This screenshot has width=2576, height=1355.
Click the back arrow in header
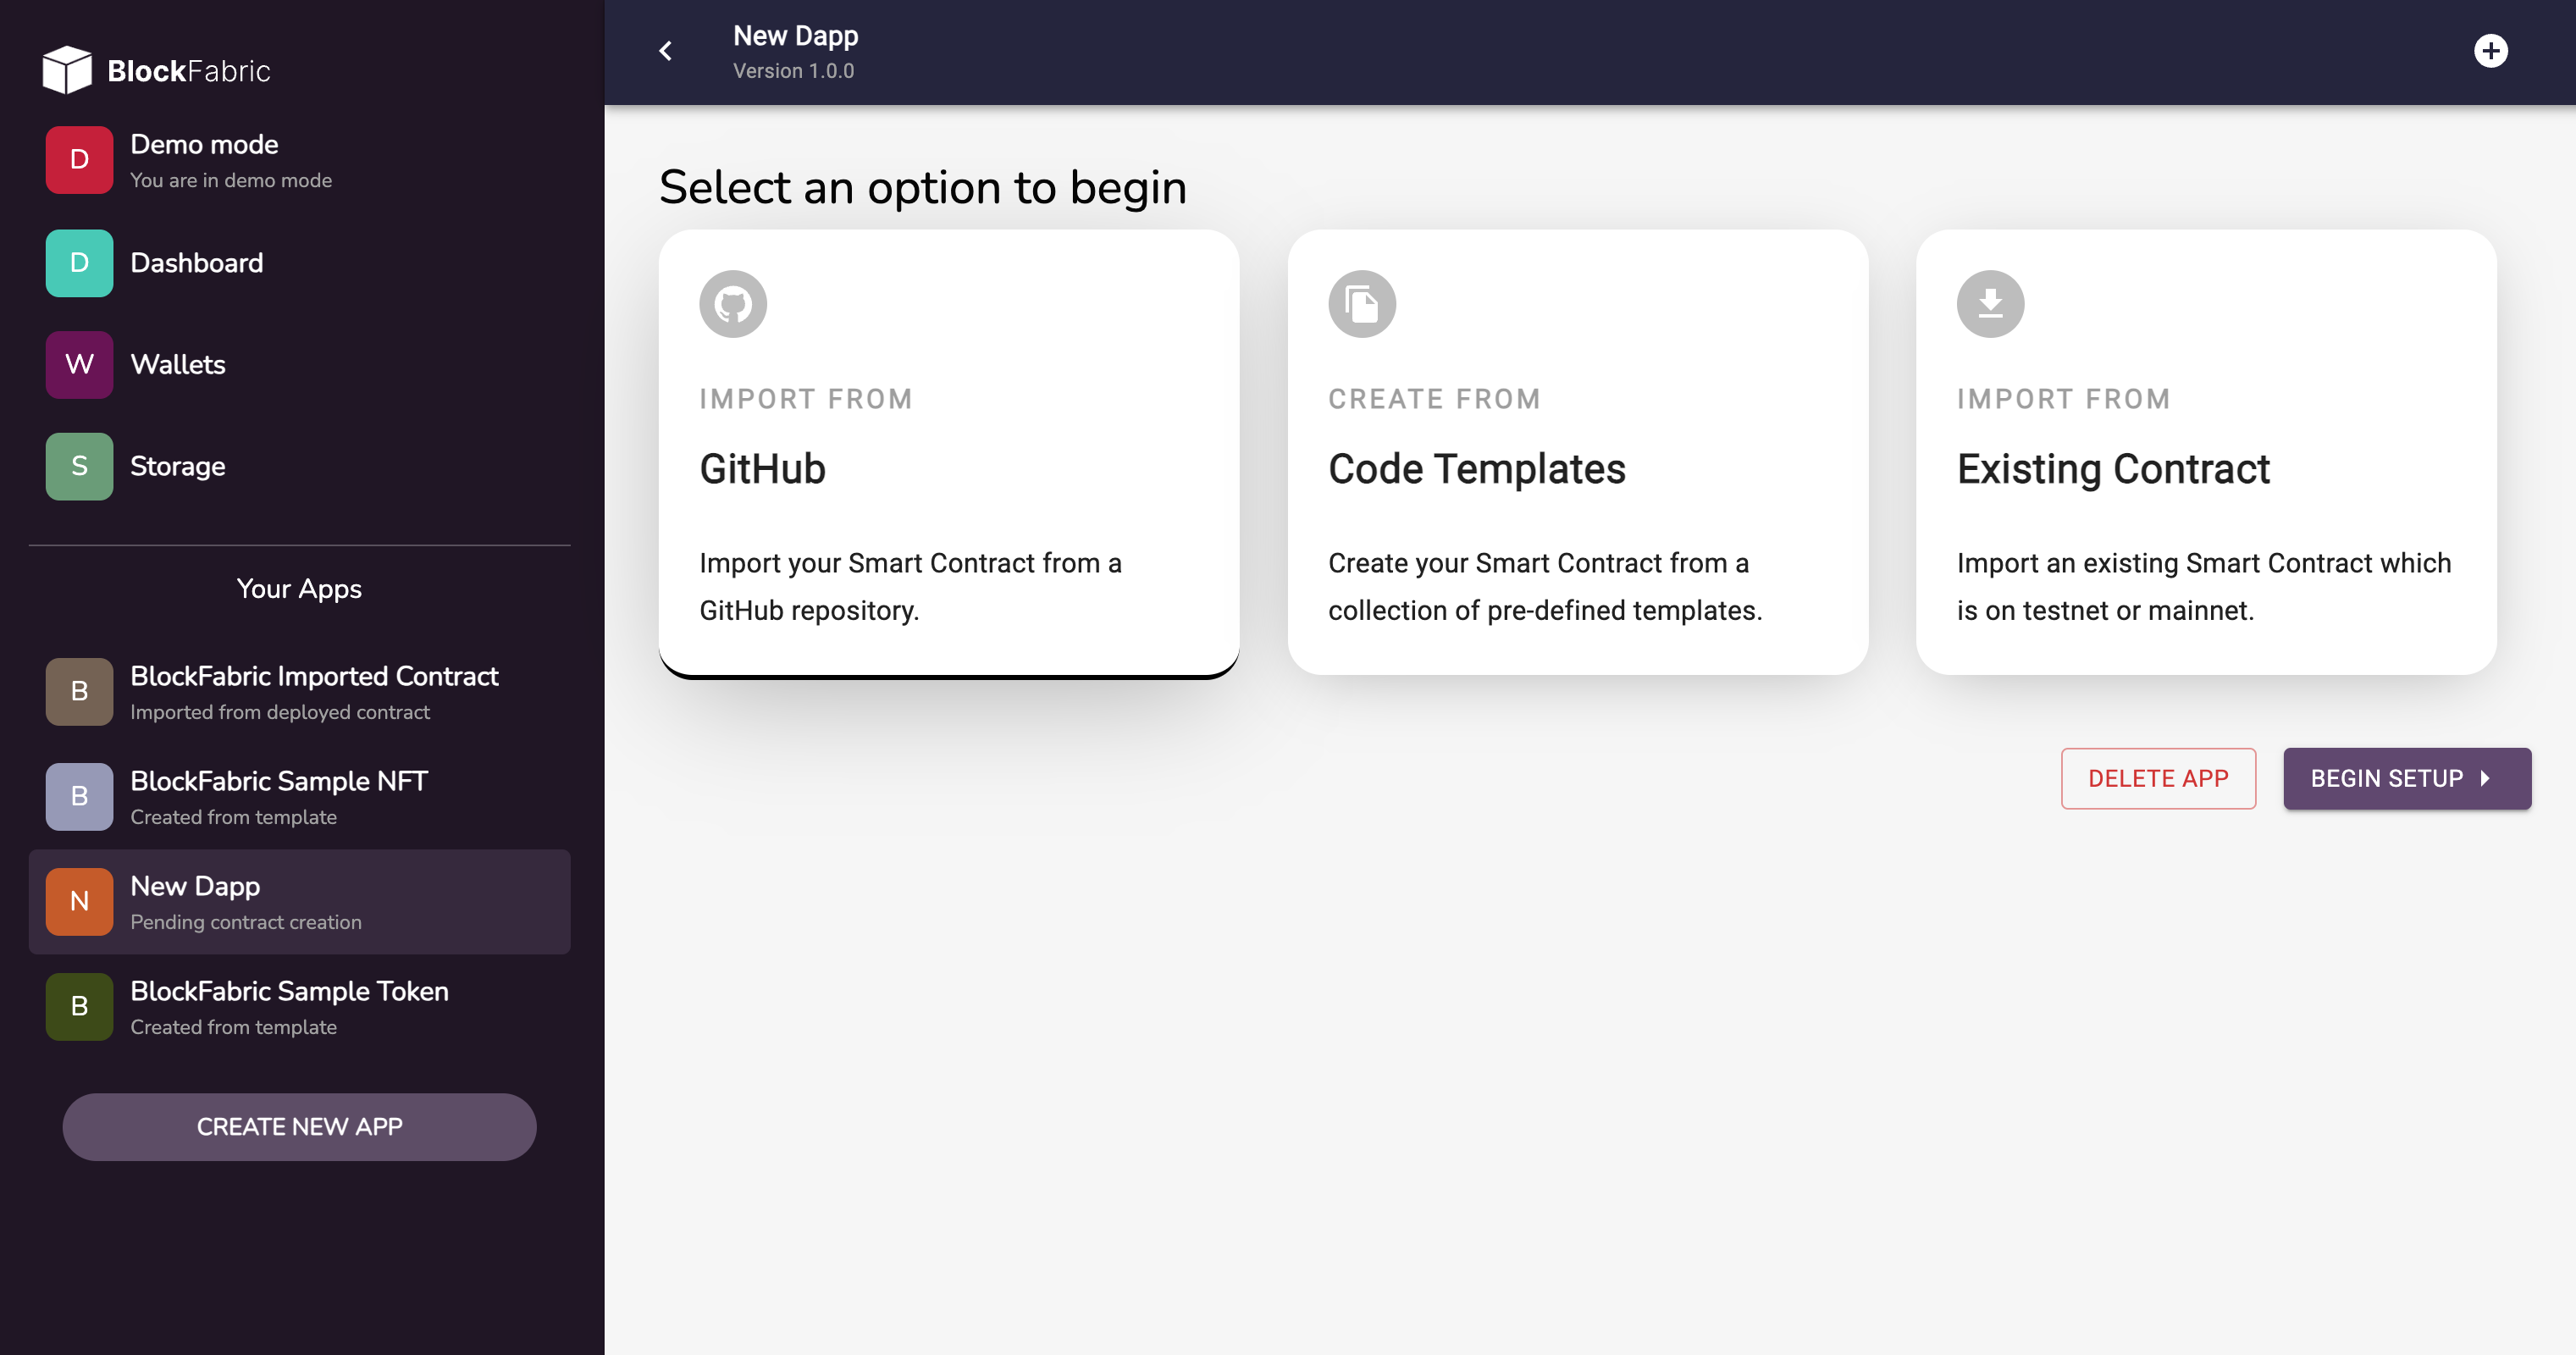[666, 51]
